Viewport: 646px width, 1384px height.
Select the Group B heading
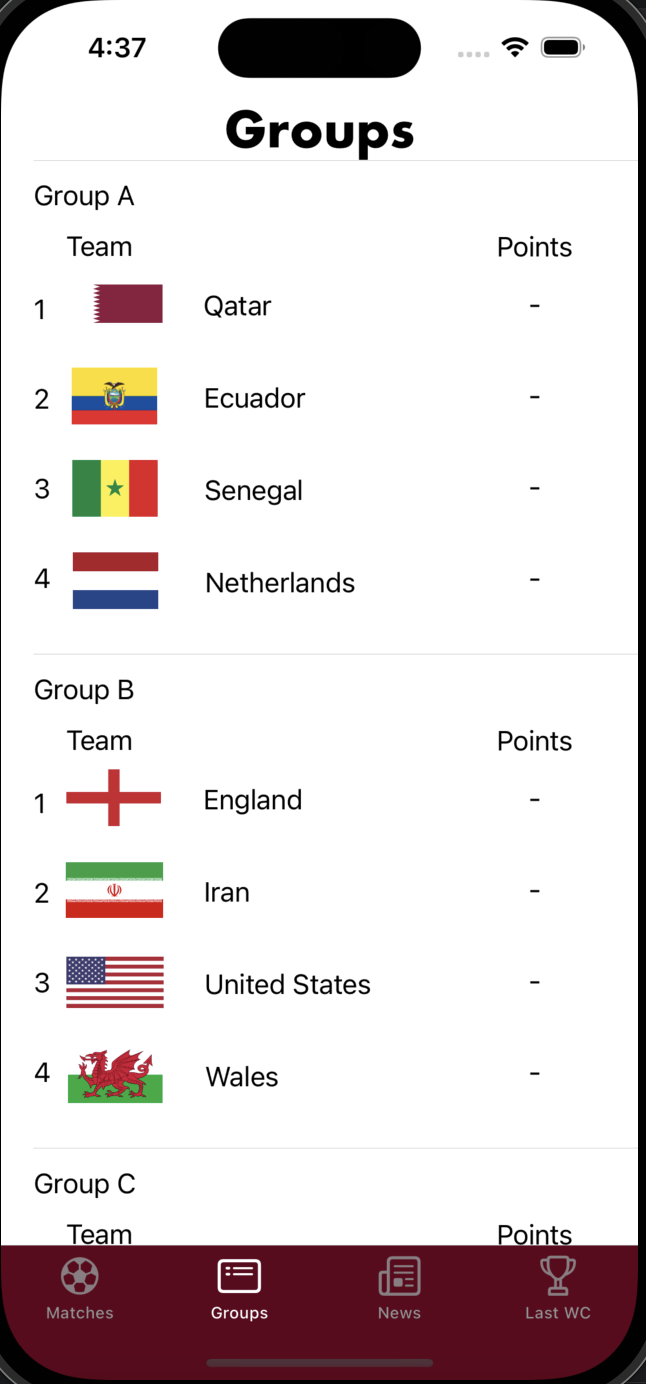click(84, 689)
